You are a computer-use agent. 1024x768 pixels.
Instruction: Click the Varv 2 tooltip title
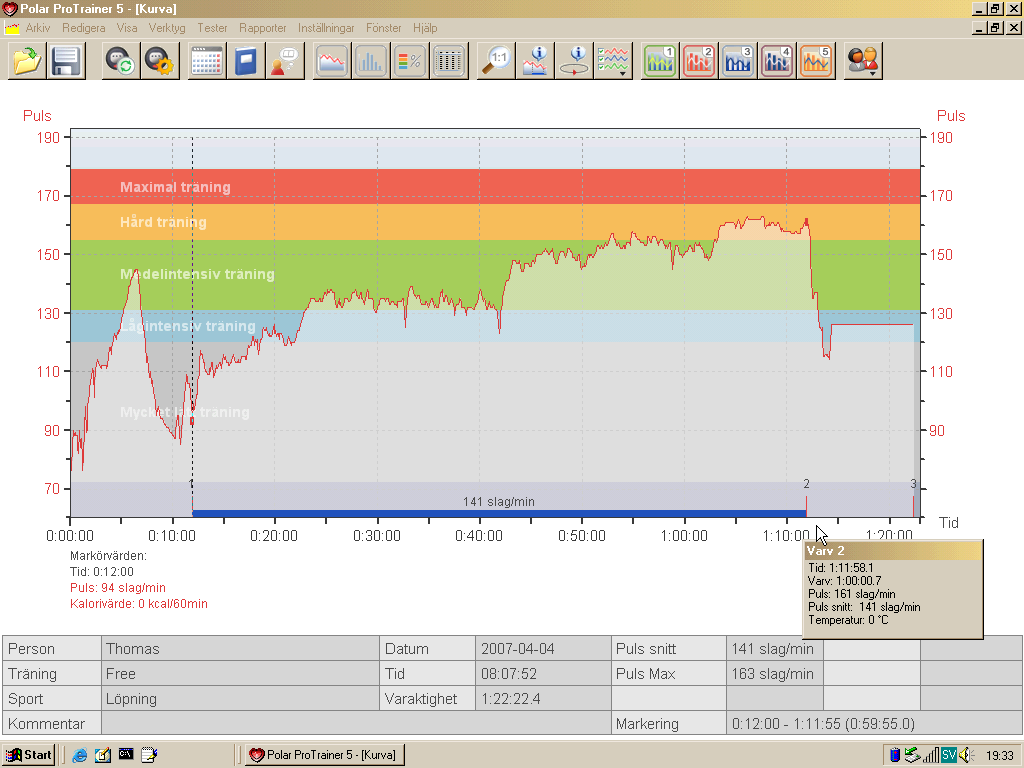click(x=825, y=551)
